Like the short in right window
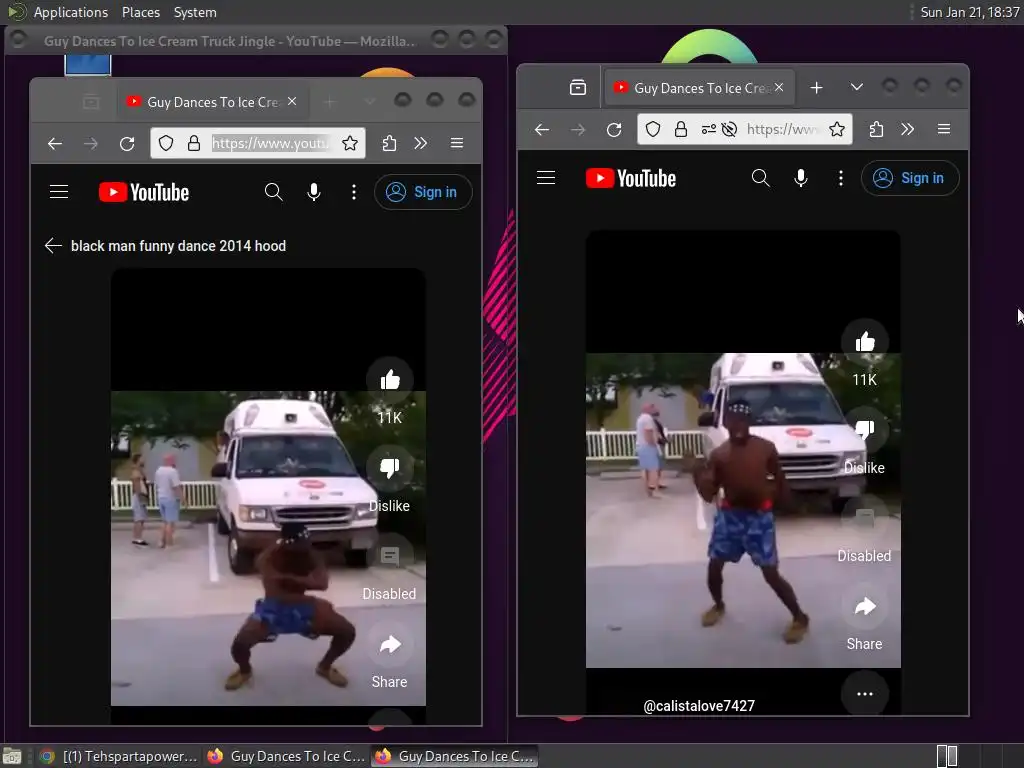The image size is (1024, 768). [865, 342]
